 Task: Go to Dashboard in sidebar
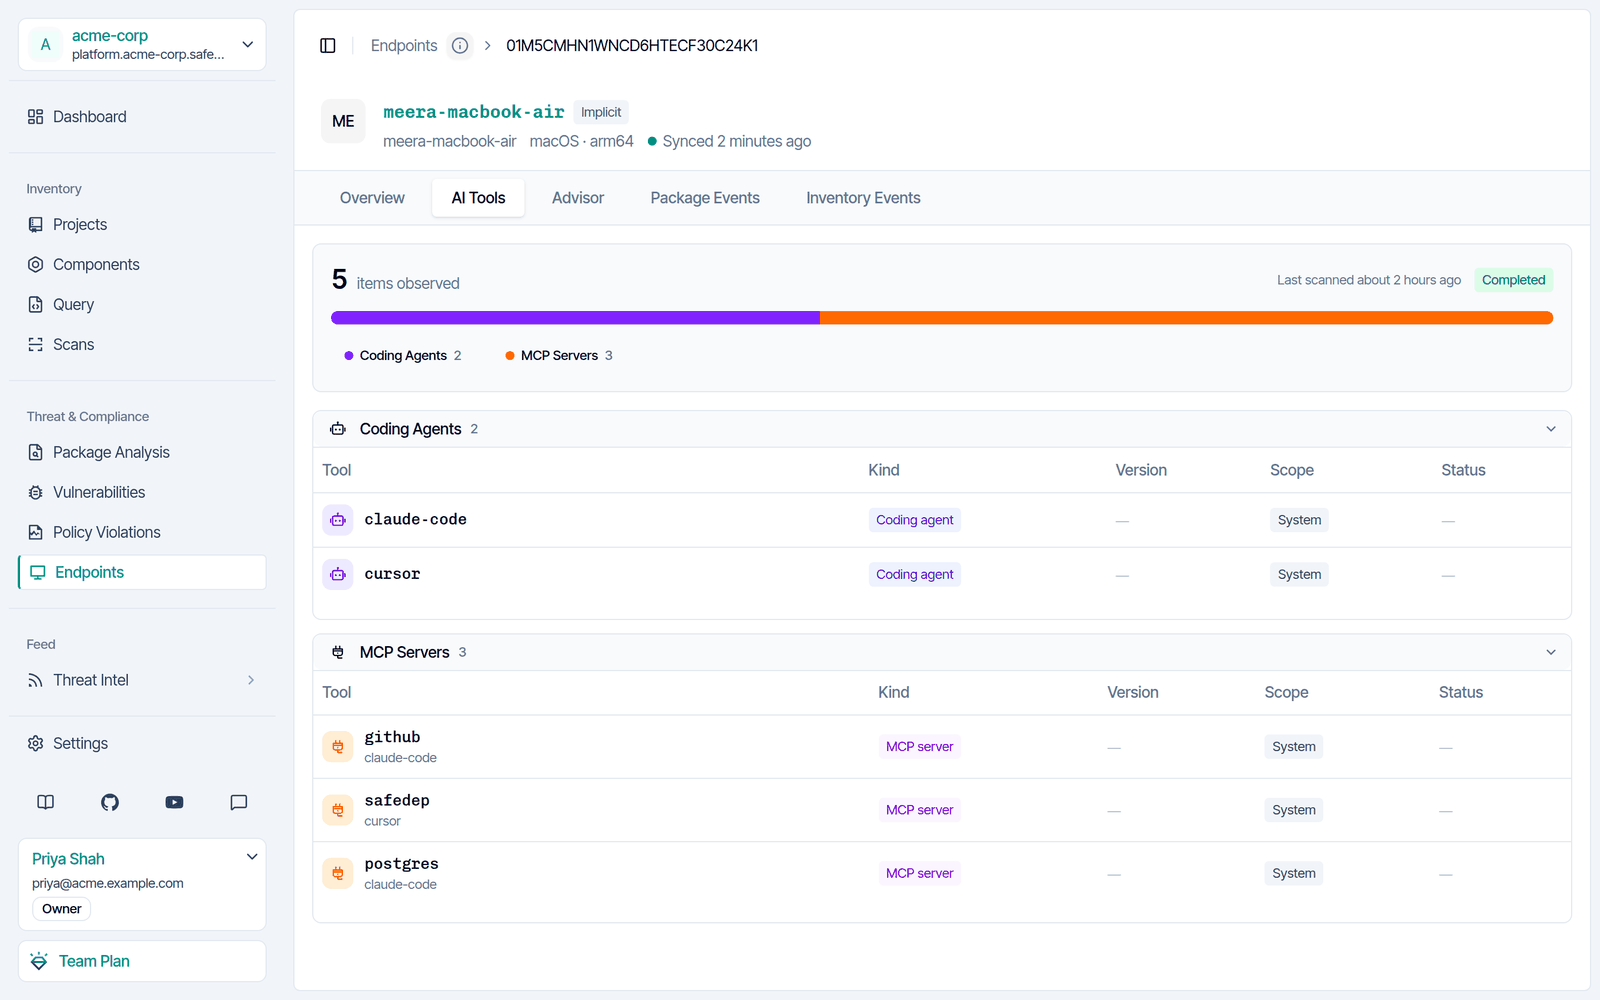point(142,117)
